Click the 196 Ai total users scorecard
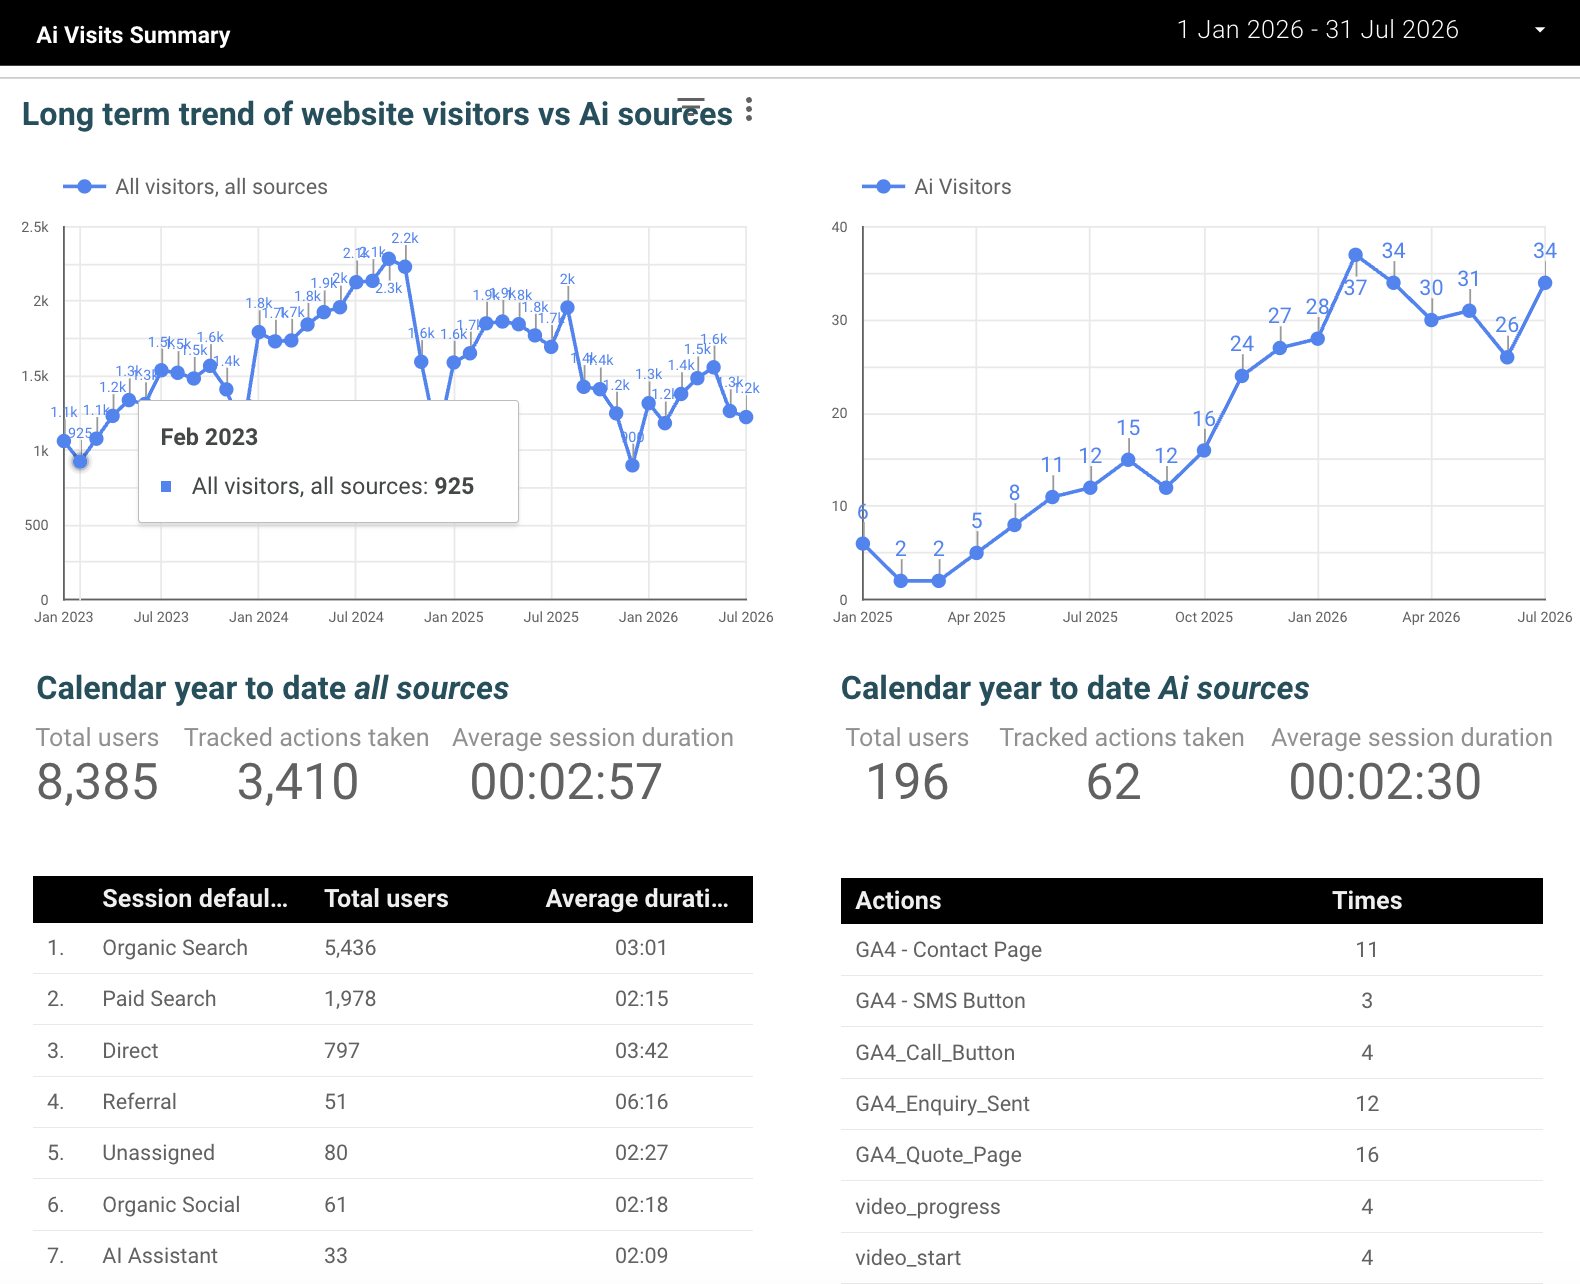Image resolution: width=1580 pixels, height=1284 pixels. (x=907, y=767)
